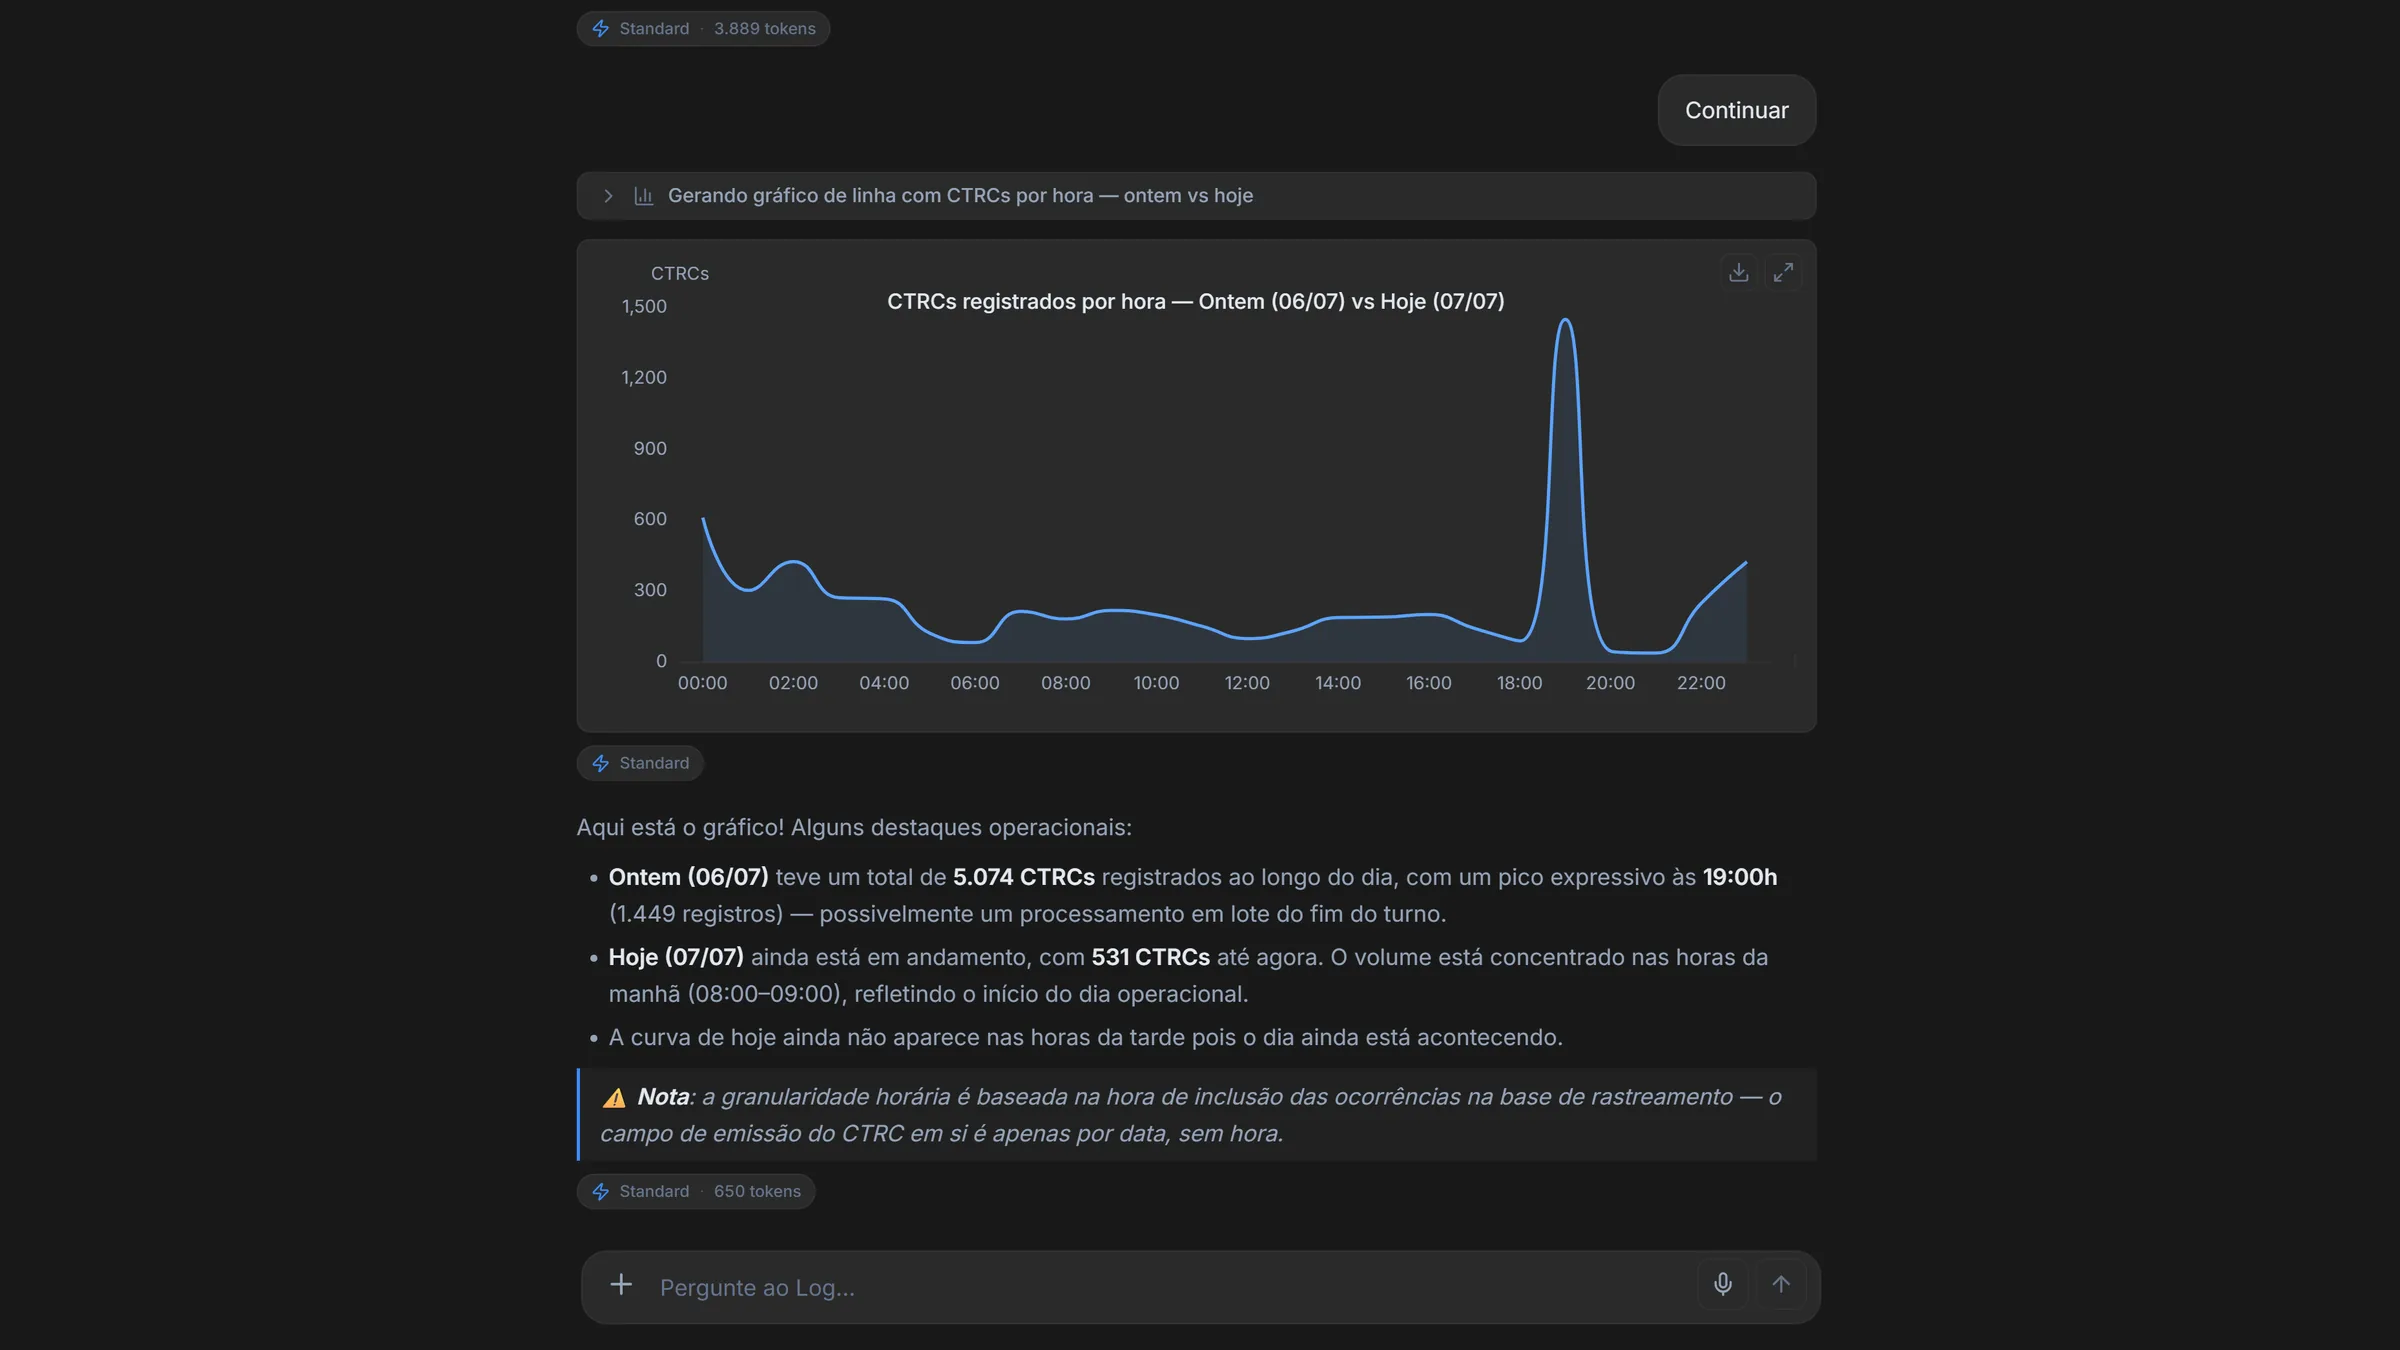Send message with the arrow button
Viewport: 2400px width, 1350px height.
tap(1781, 1284)
